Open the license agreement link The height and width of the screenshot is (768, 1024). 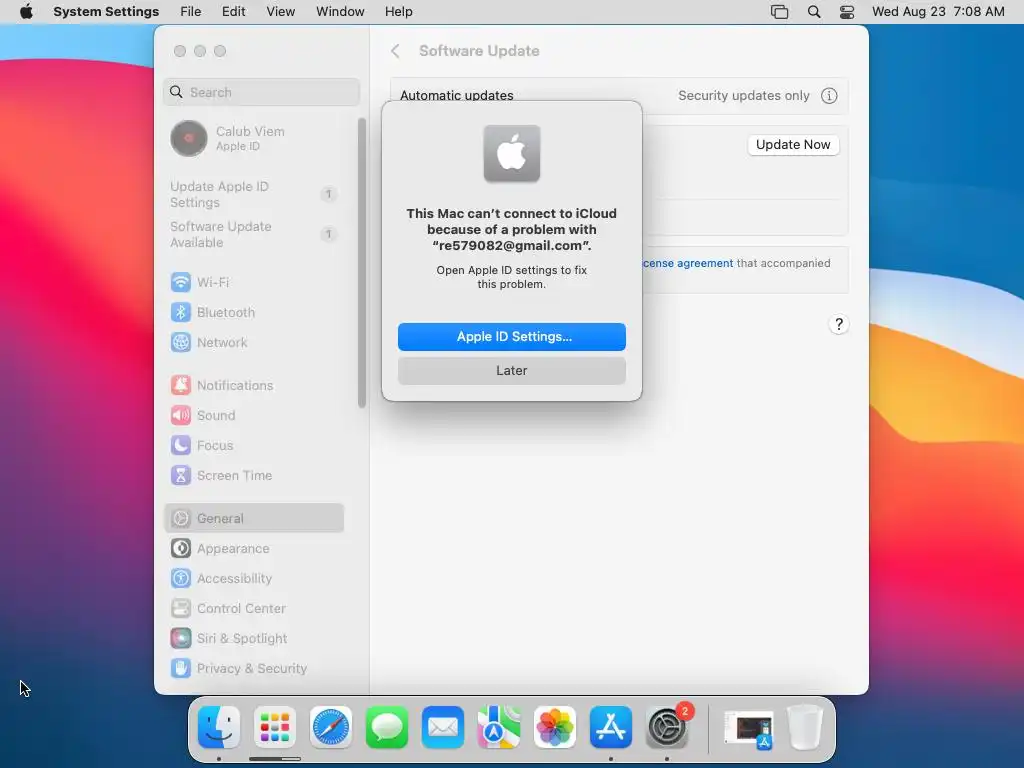688,263
